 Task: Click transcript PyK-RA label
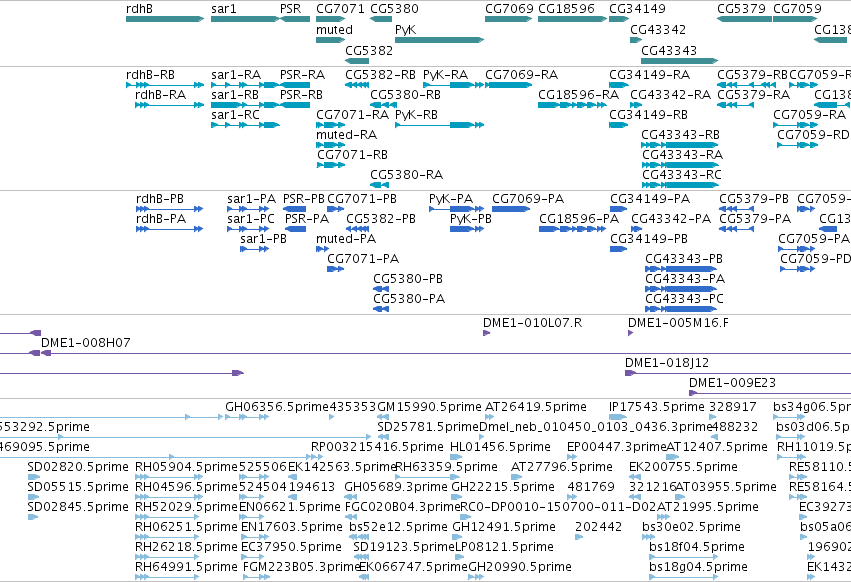click(446, 75)
